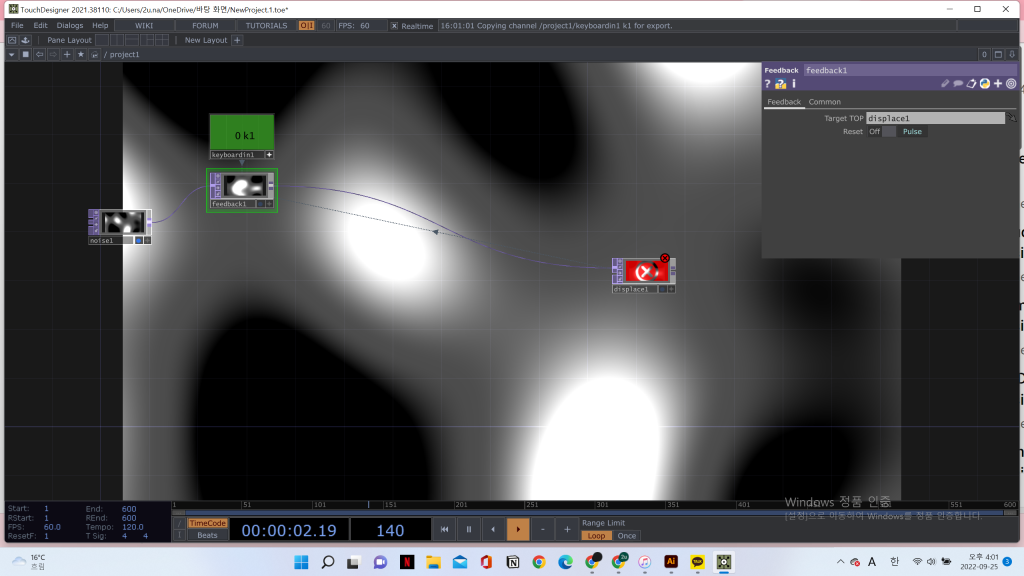
Task: Open the TUTORIALS link
Action: 266,25
